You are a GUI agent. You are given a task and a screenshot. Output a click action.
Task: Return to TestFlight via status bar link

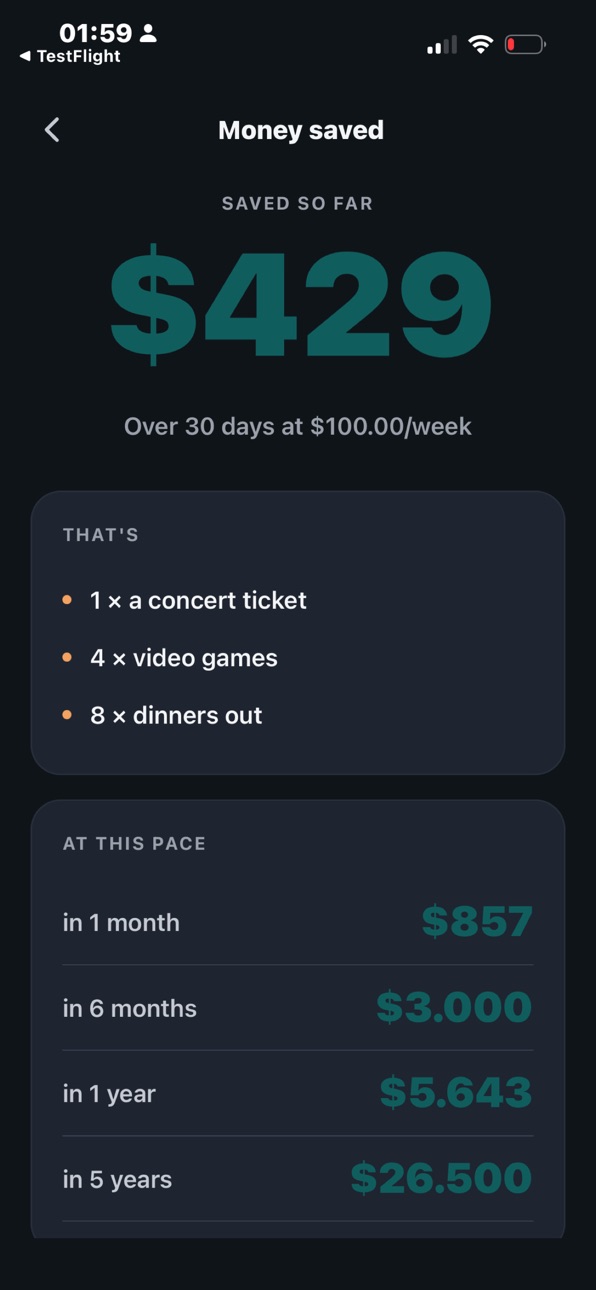click(70, 57)
